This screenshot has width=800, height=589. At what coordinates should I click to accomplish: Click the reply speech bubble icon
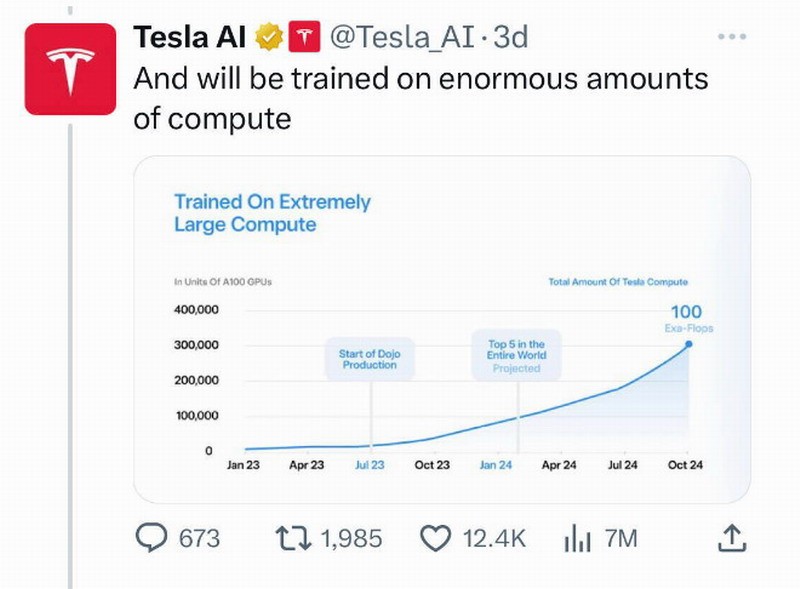point(151,539)
